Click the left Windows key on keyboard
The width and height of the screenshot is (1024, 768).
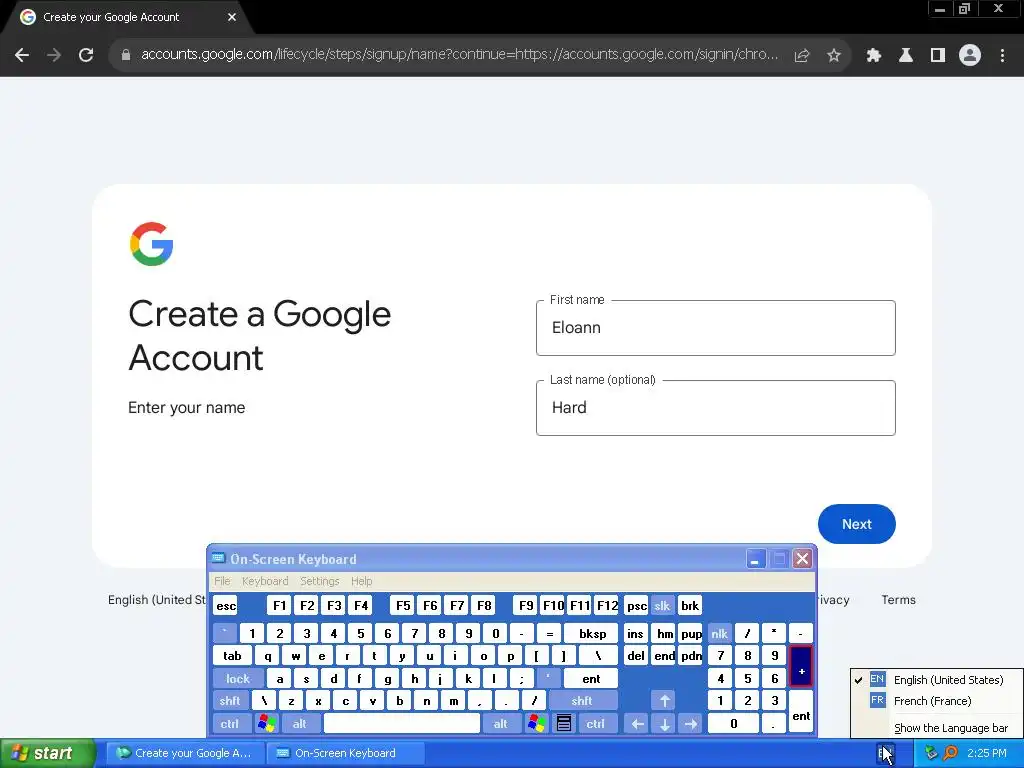click(x=266, y=724)
